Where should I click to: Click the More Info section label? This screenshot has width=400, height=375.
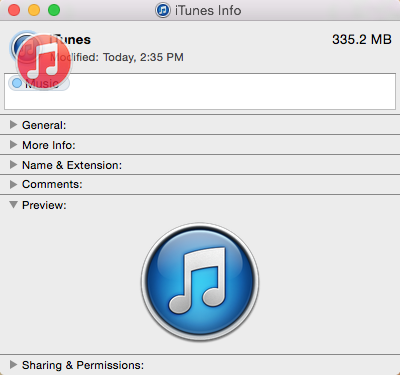click(49, 145)
